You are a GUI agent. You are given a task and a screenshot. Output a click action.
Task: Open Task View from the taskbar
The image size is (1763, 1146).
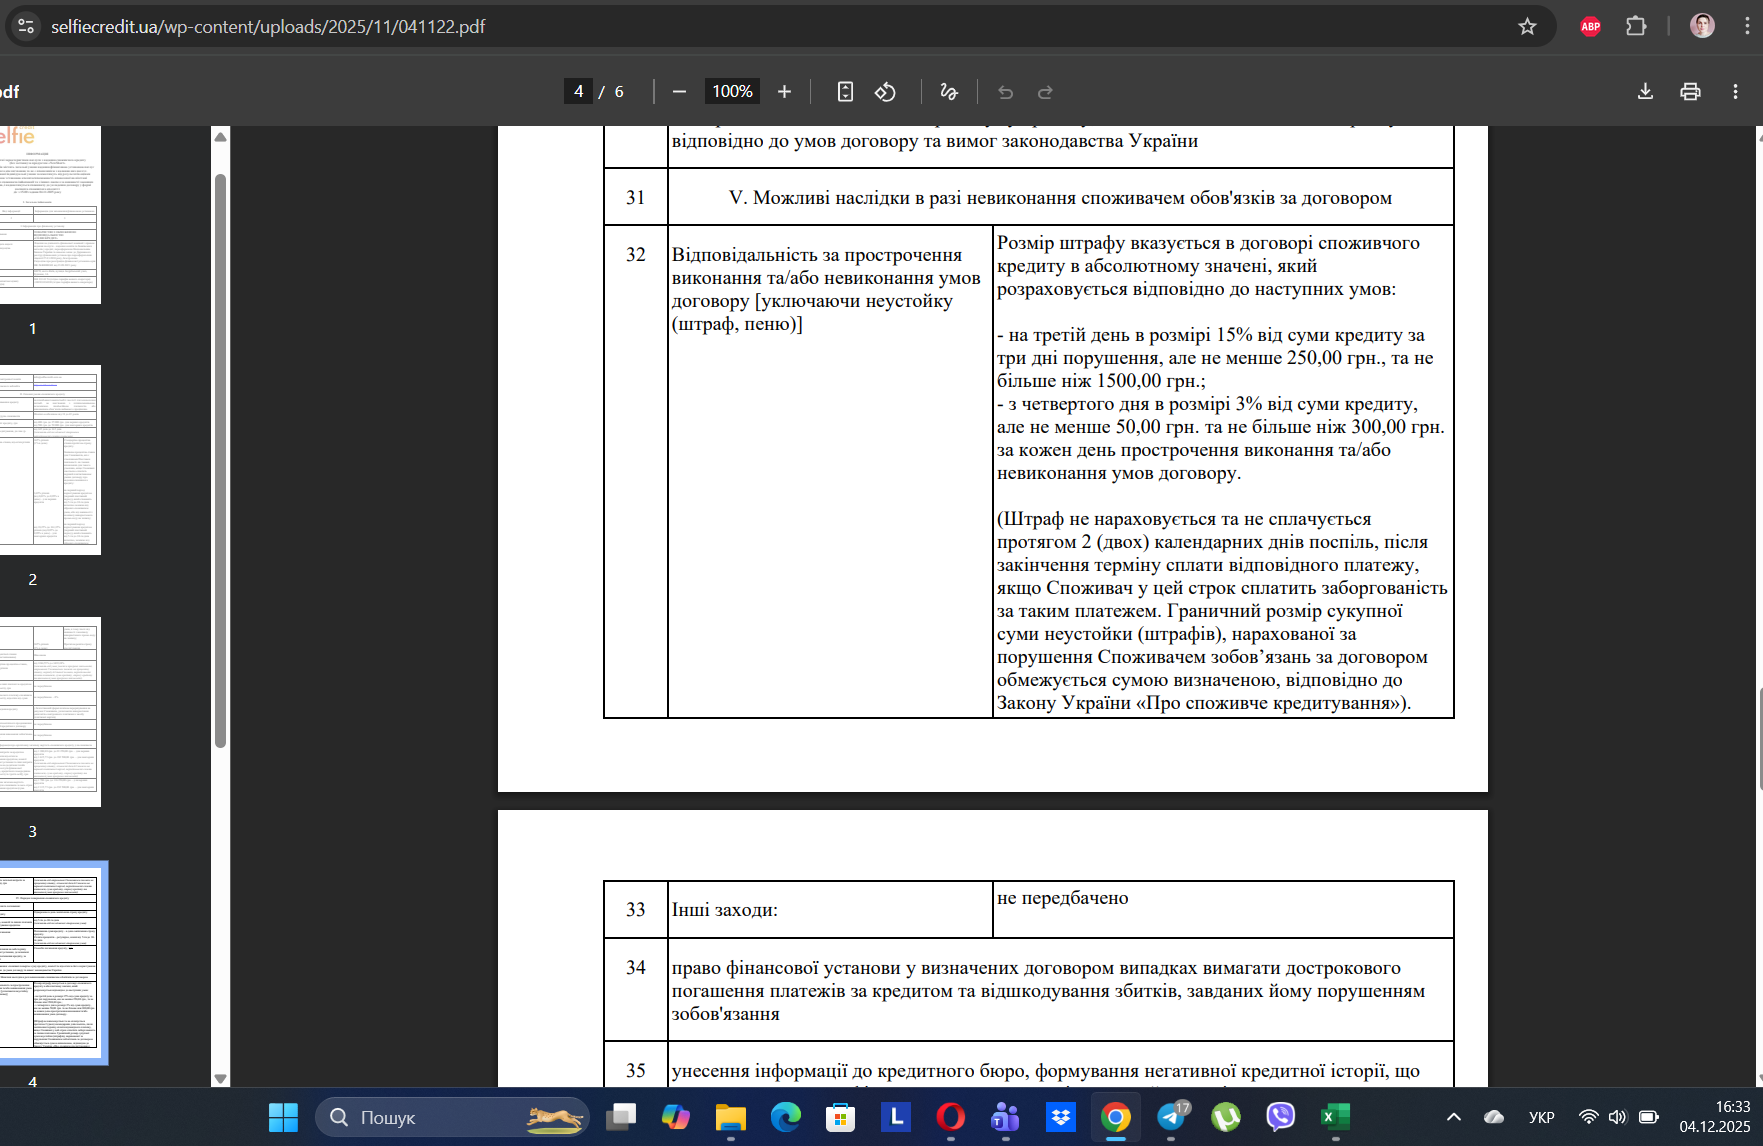pyautogui.click(x=621, y=1117)
